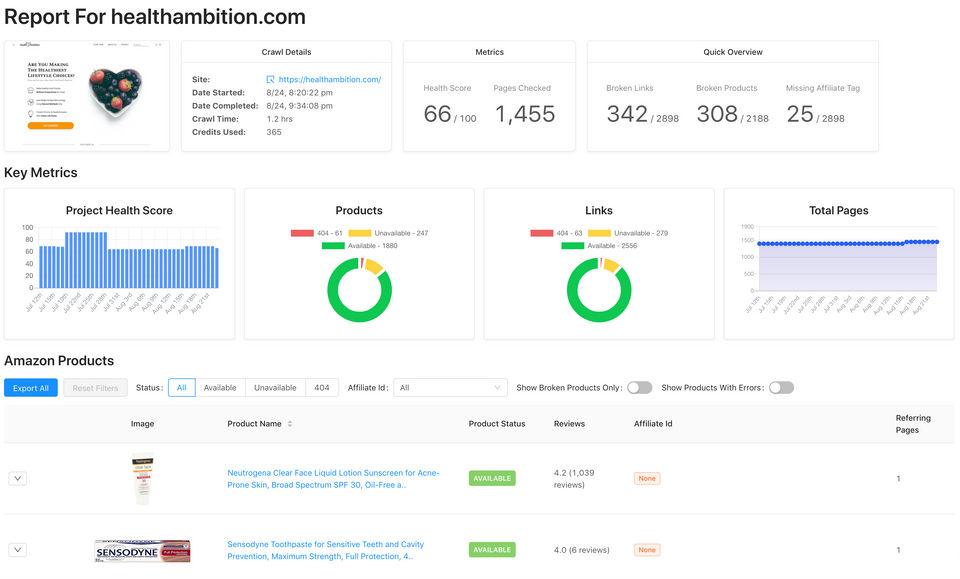Click the Referring Pages column header

[x=913, y=424]
